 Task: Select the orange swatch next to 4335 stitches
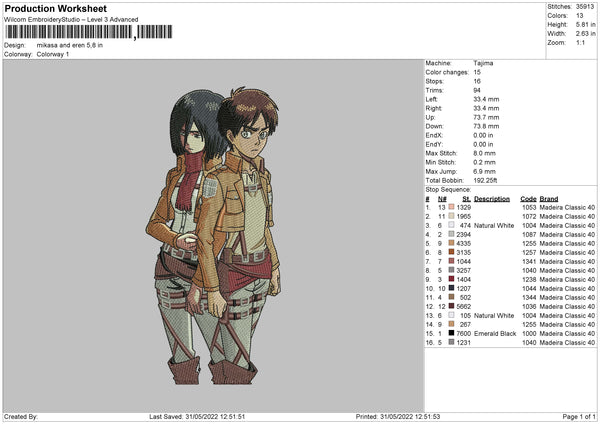(452, 243)
